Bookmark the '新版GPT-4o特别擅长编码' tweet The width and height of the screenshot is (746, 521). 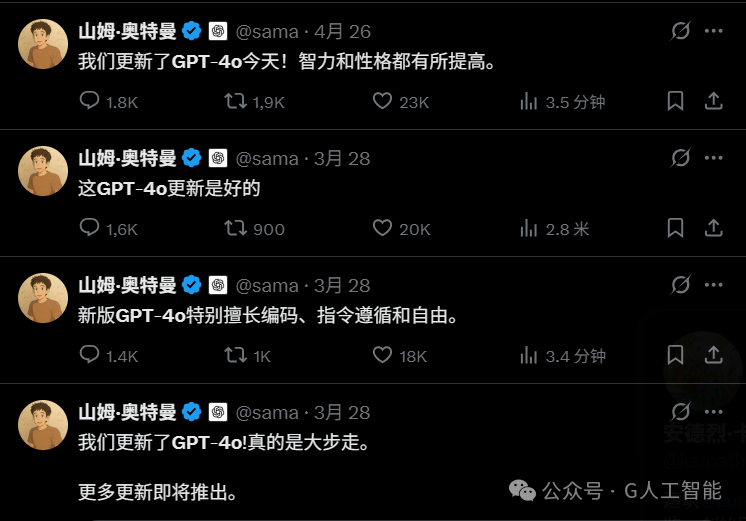[675, 355]
